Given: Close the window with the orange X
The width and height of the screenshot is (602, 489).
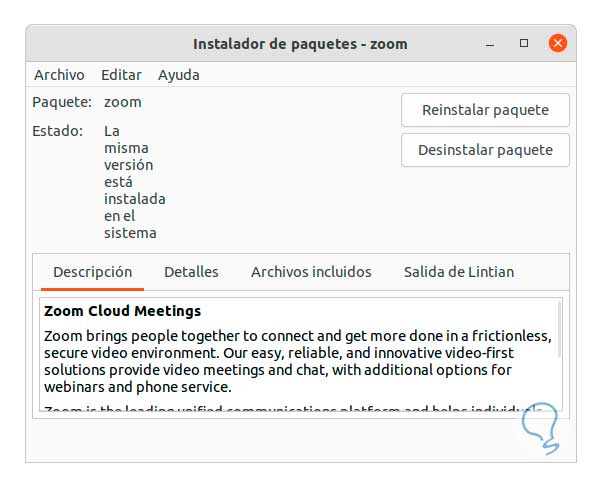Looking at the screenshot, I should [557, 44].
